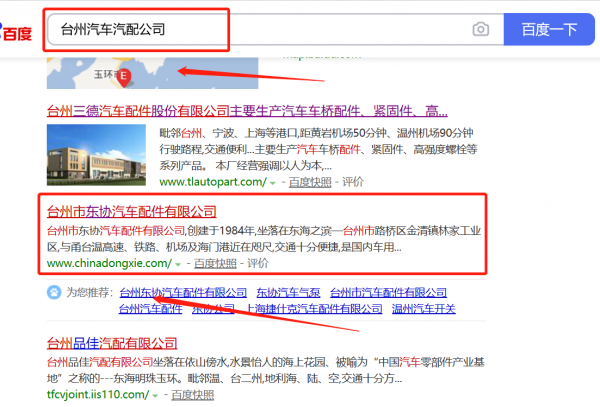Click 评价 next to the chinadongxie.com result
This screenshot has width=600, height=407.
point(256,263)
